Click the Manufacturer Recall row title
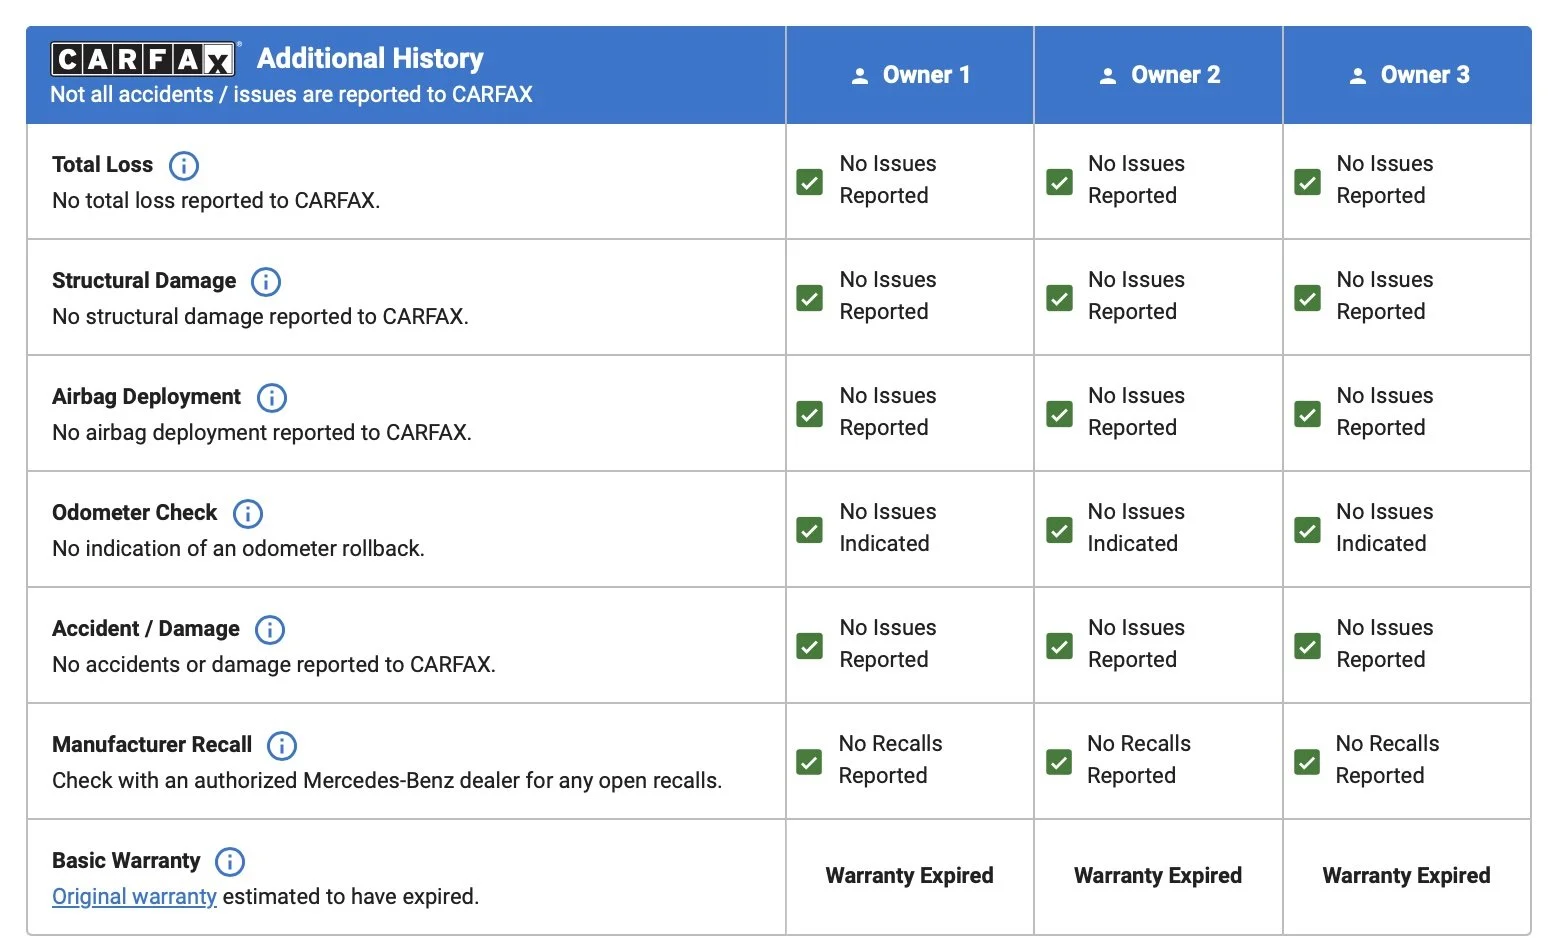Screen dimensions: 1564x948 coord(152,745)
